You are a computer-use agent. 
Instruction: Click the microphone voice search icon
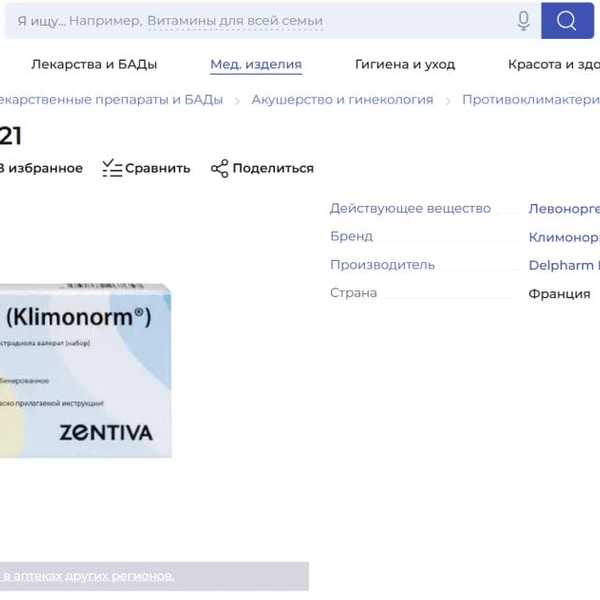coord(523,21)
